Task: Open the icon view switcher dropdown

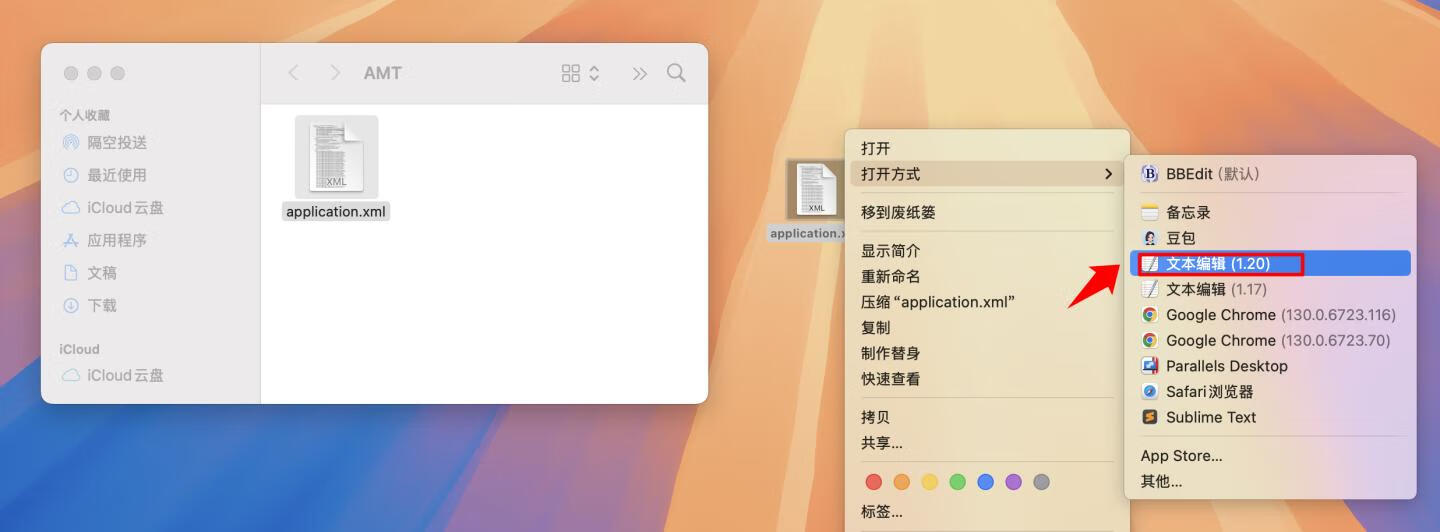Action: tap(580, 73)
